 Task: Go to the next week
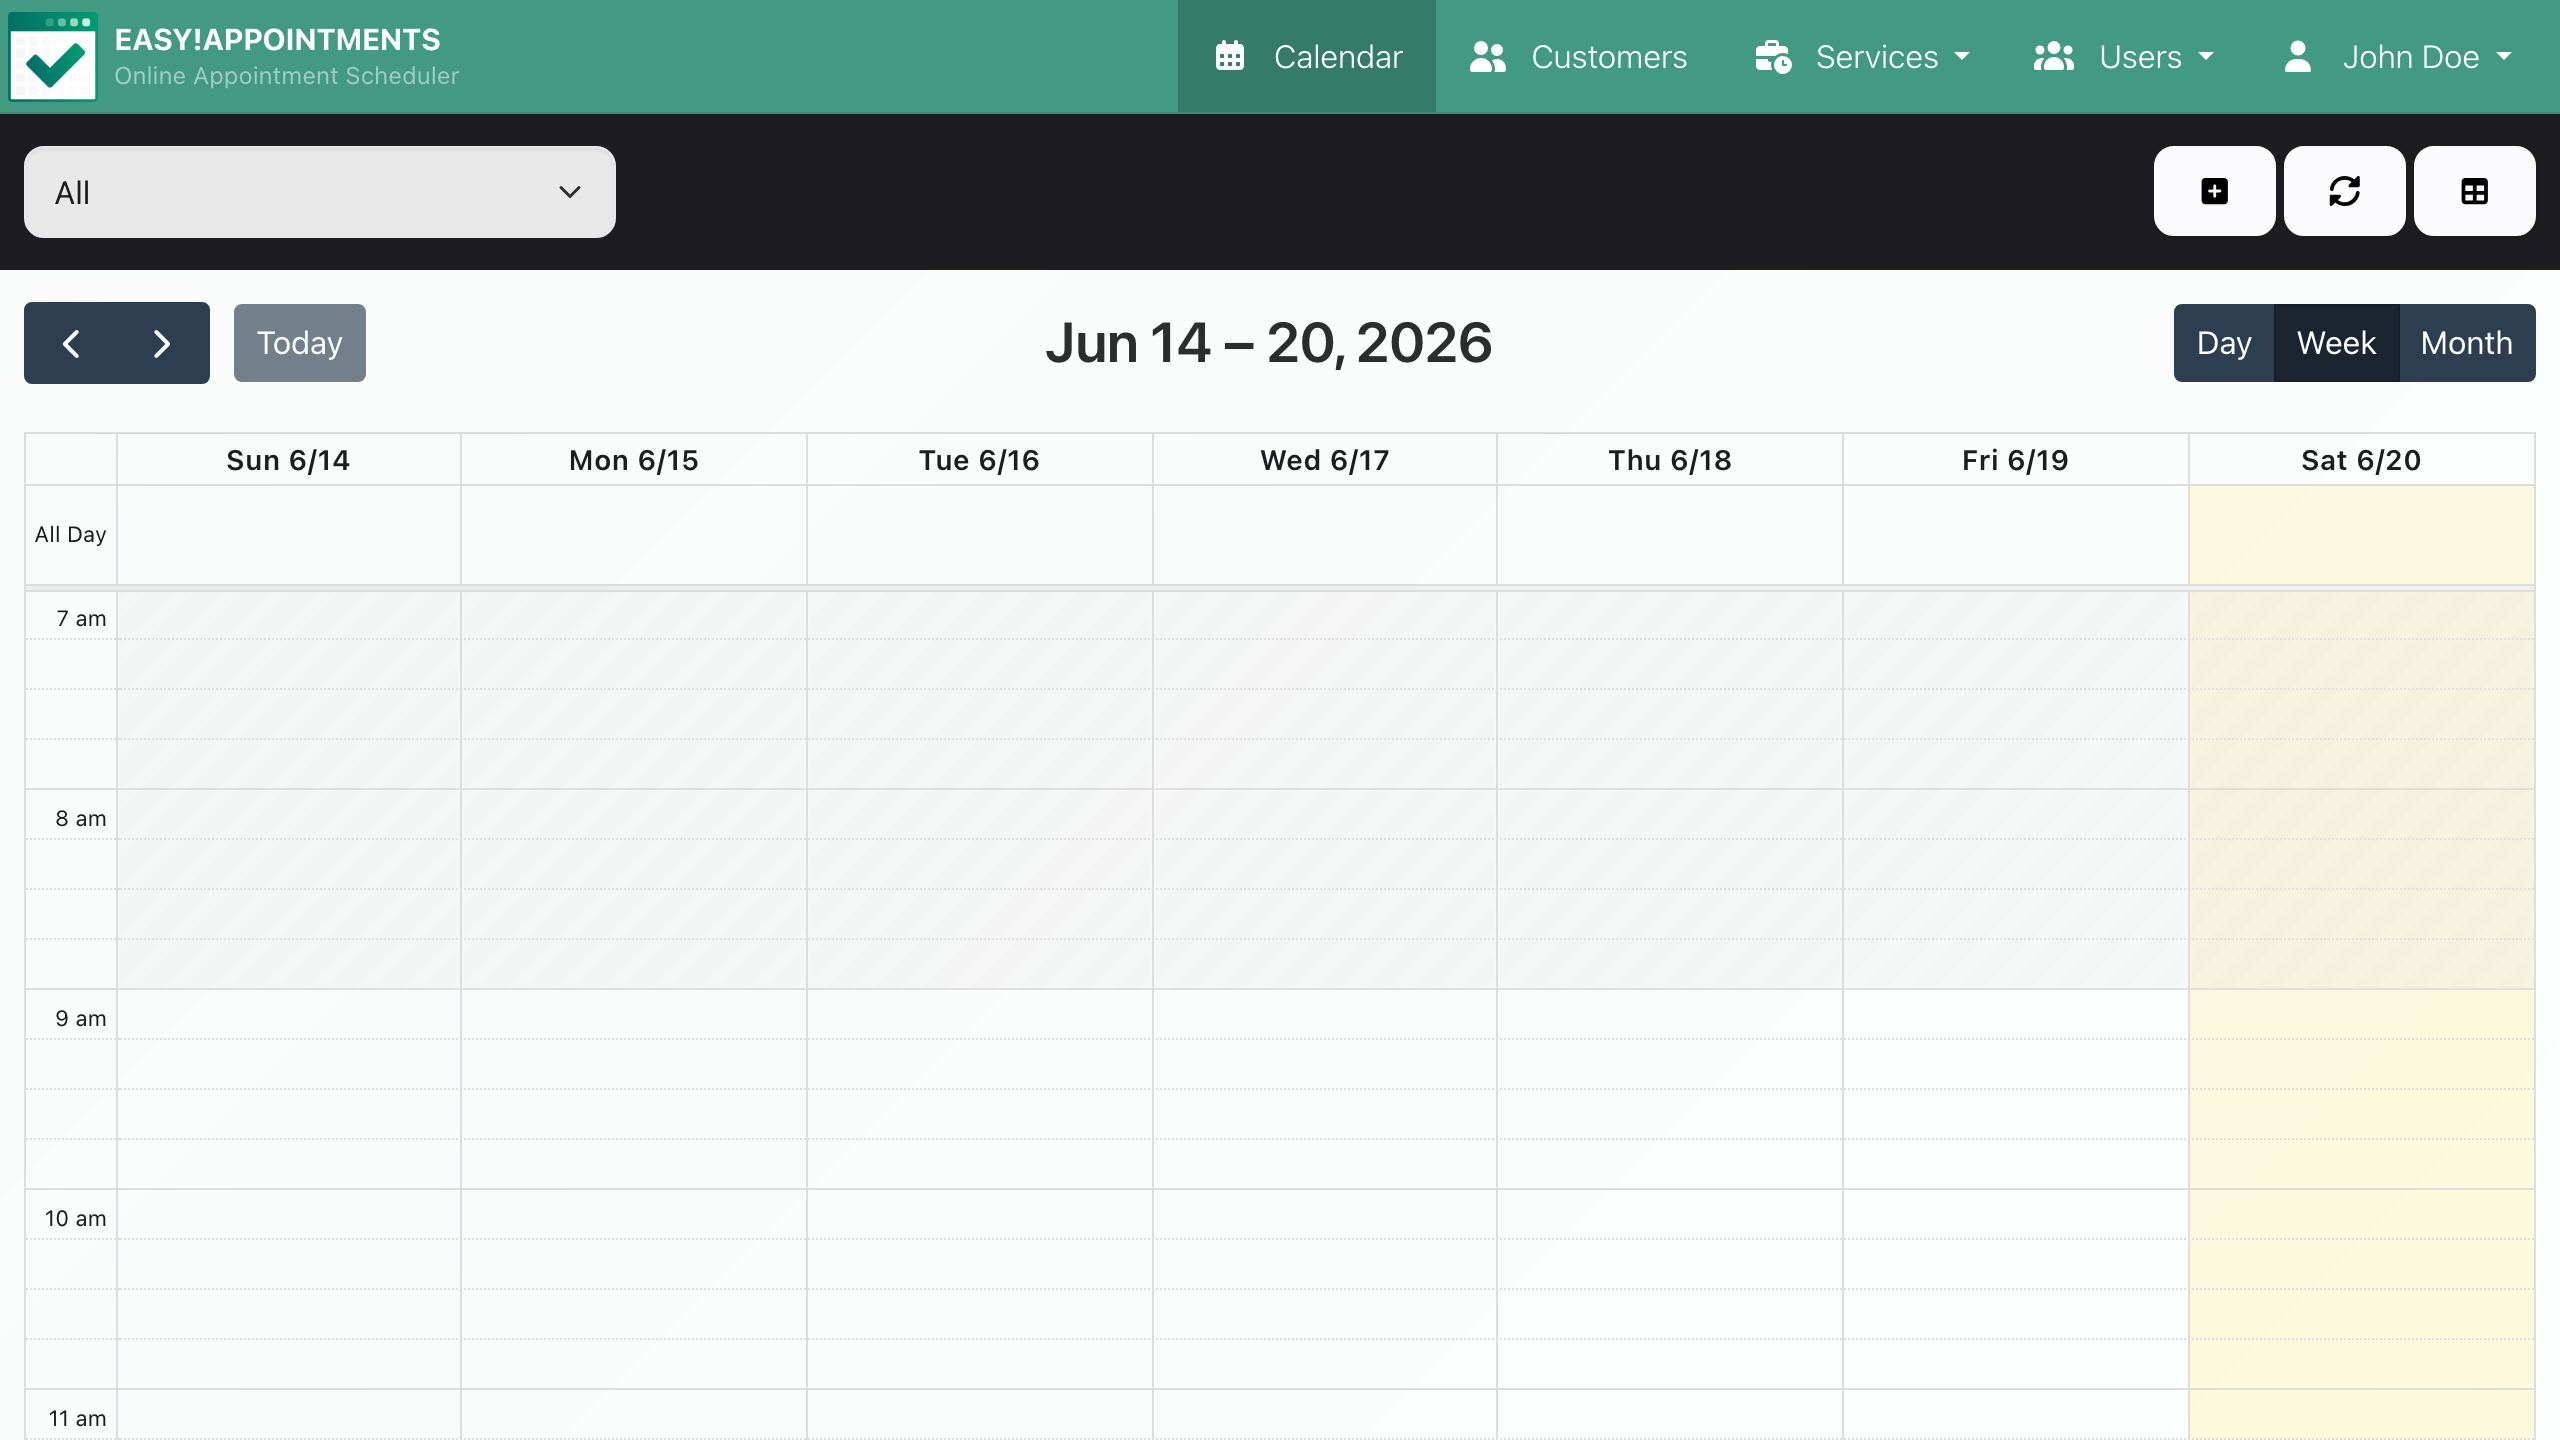163,343
